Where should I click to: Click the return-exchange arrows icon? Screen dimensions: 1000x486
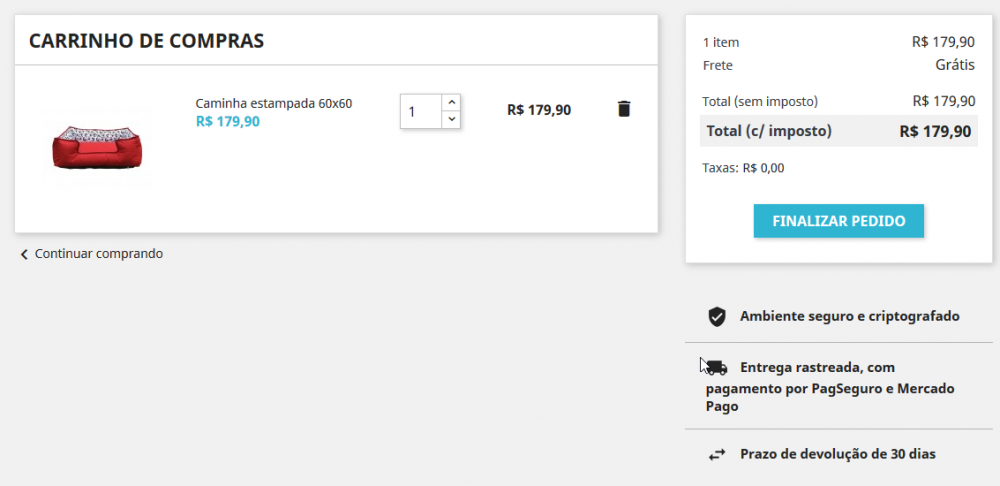click(717, 455)
